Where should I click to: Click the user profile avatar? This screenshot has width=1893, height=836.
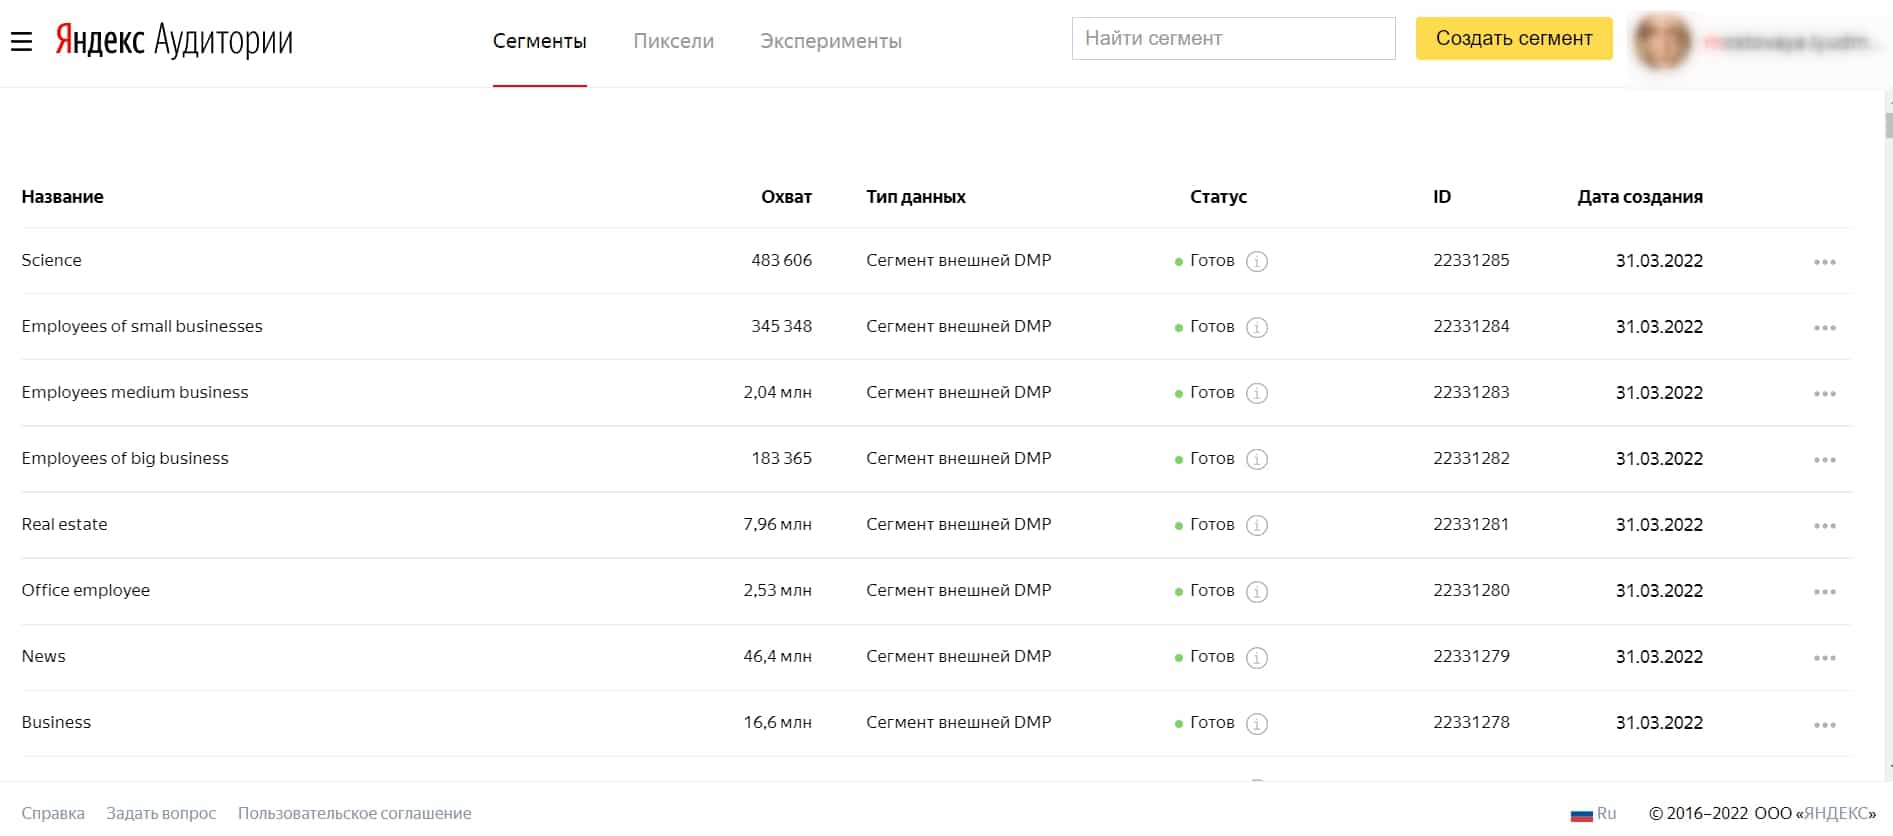[1661, 42]
